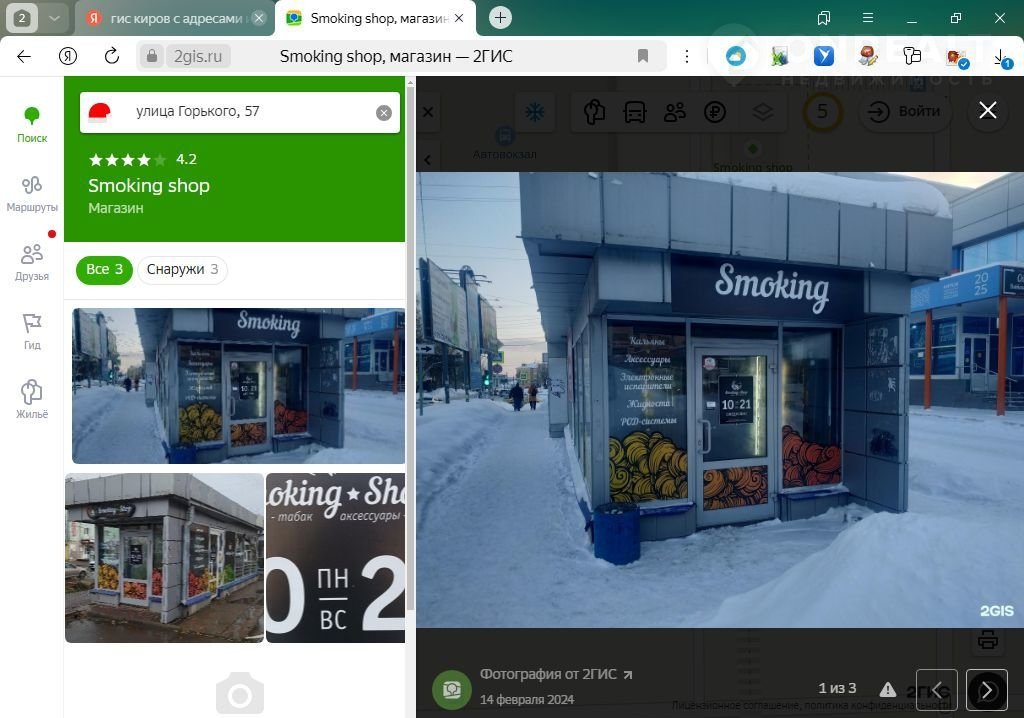Screen dimensions: 1024x718
Task: Open the Друзья section
Action: (x=32, y=262)
